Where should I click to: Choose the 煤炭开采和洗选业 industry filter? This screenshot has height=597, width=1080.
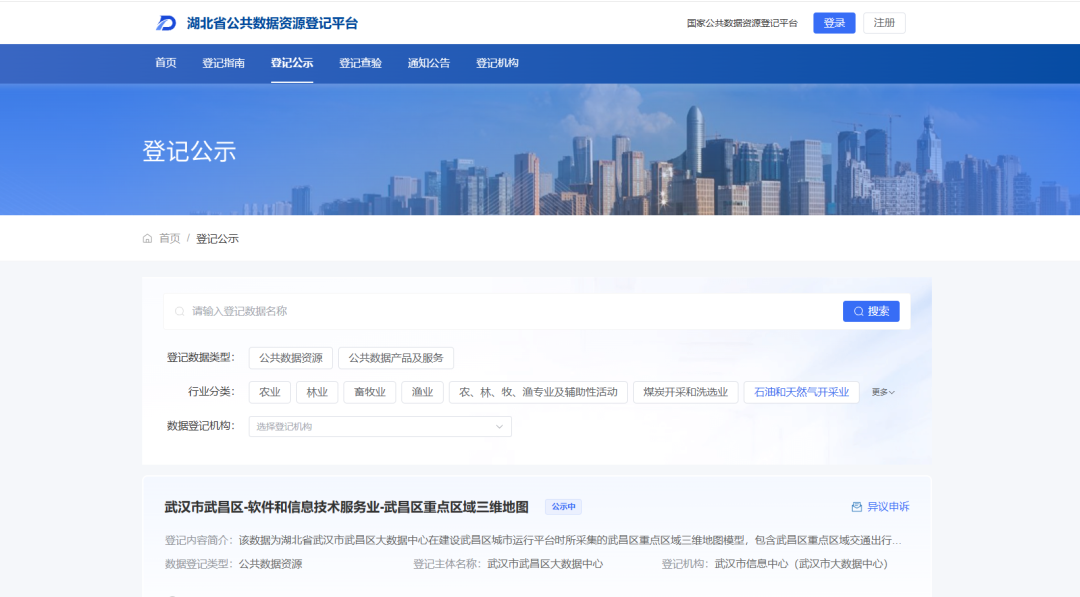[685, 392]
